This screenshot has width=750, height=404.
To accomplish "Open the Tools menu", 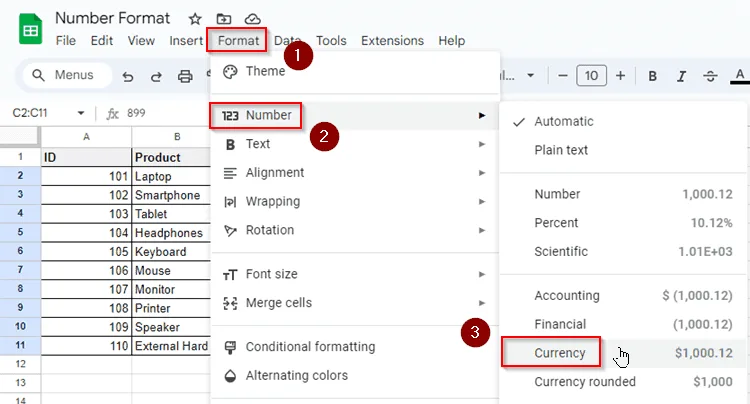I will click(x=331, y=41).
